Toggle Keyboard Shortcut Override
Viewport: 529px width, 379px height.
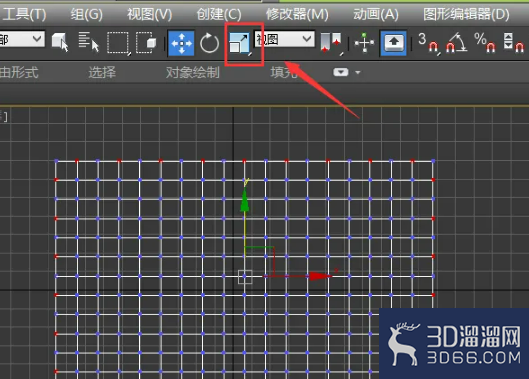pos(394,43)
